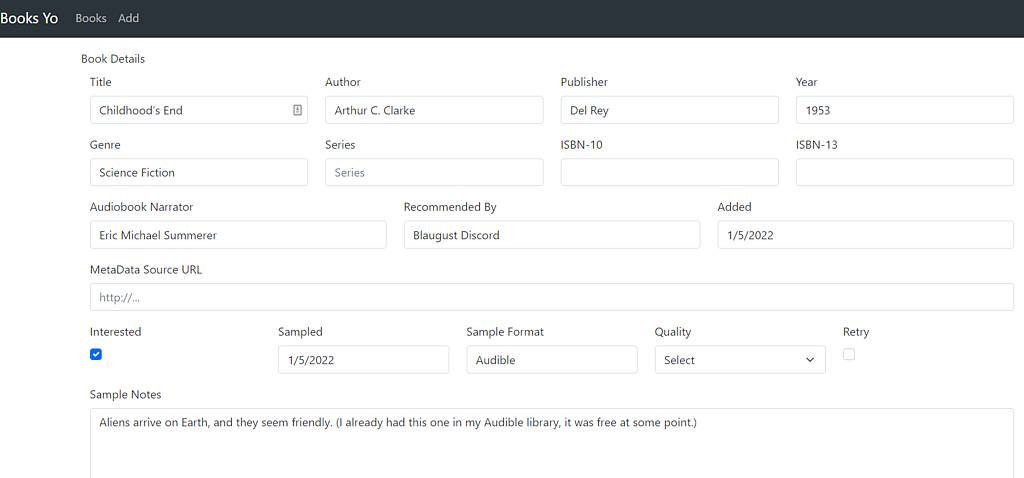The width and height of the screenshot is (1024, 478).
Task: Click into the ISBN-10 input field
Action: point(669,172)
